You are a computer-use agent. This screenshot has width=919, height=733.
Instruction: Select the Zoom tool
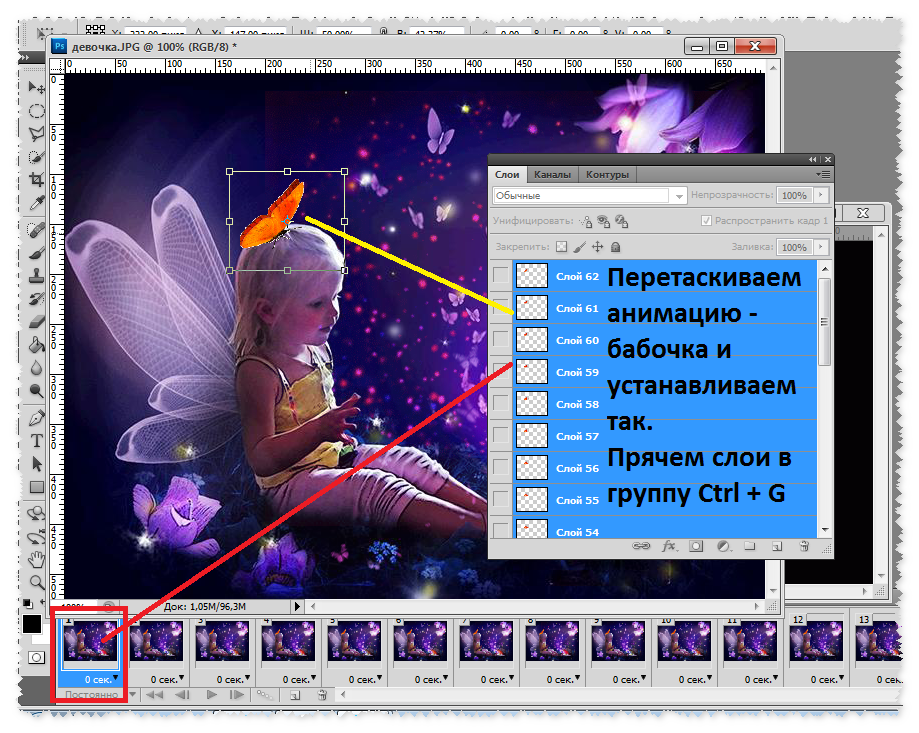pos(36,582)
